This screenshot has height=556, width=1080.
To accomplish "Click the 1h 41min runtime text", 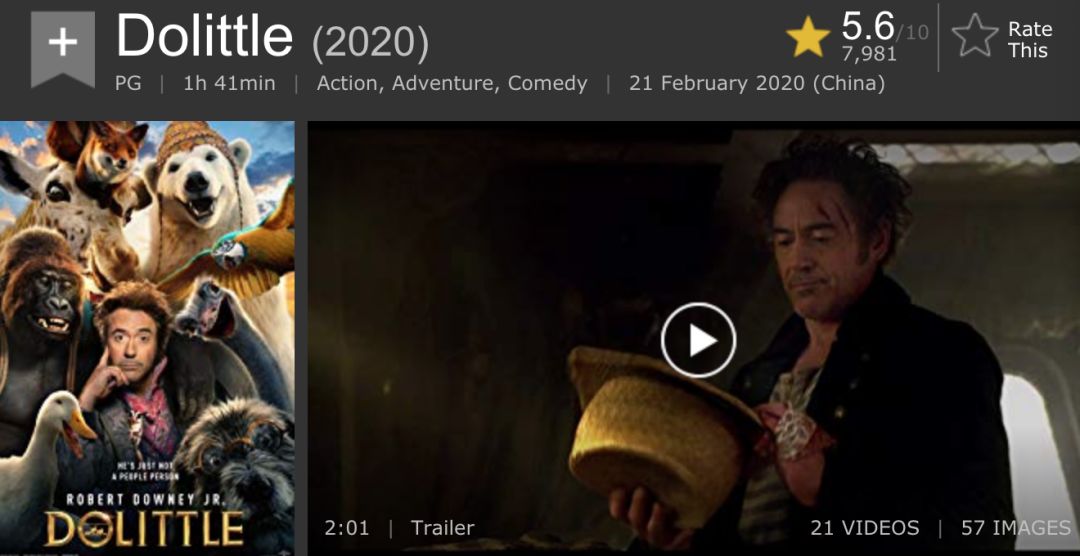I will tap(229, 84).
